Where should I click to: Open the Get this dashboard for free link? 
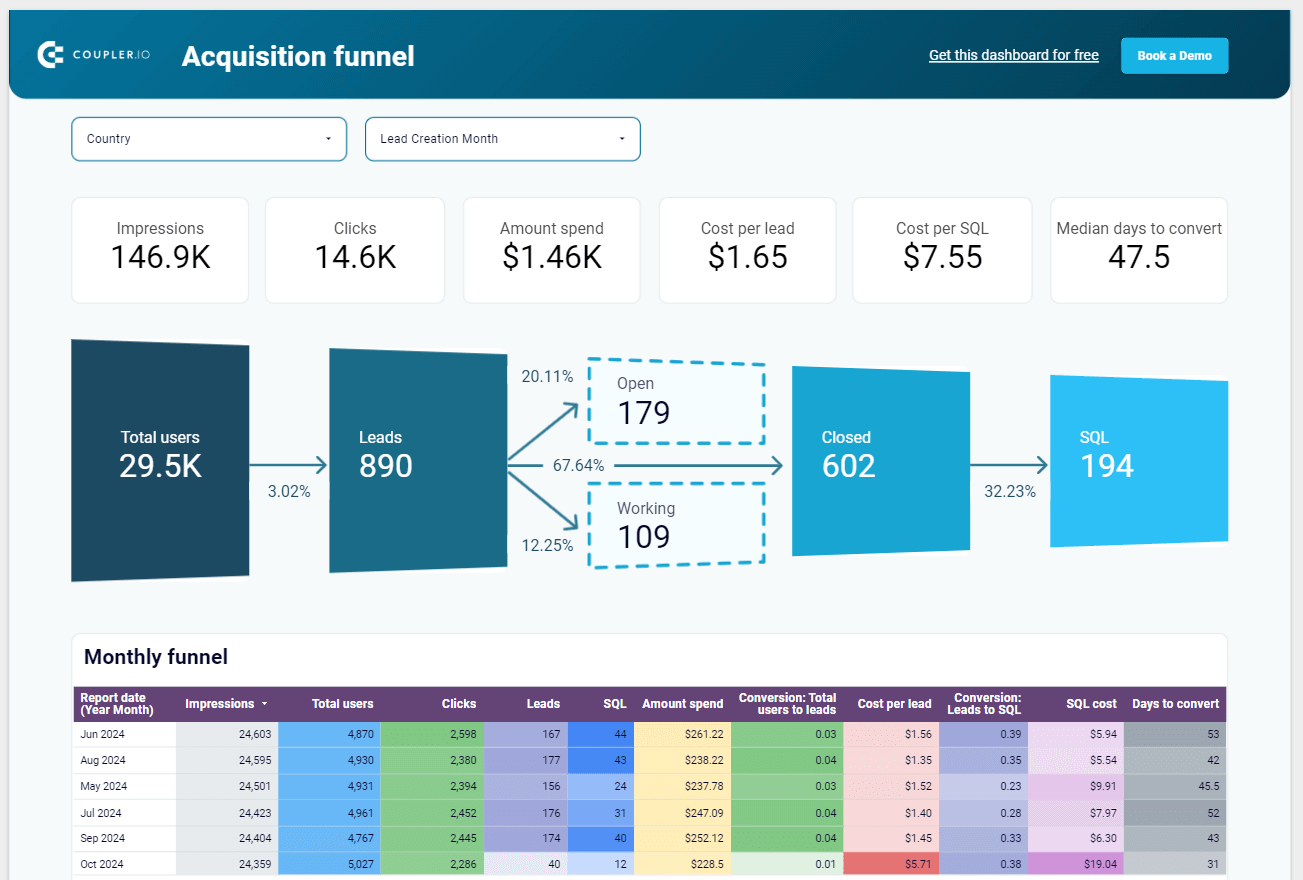click(1014, 55)
